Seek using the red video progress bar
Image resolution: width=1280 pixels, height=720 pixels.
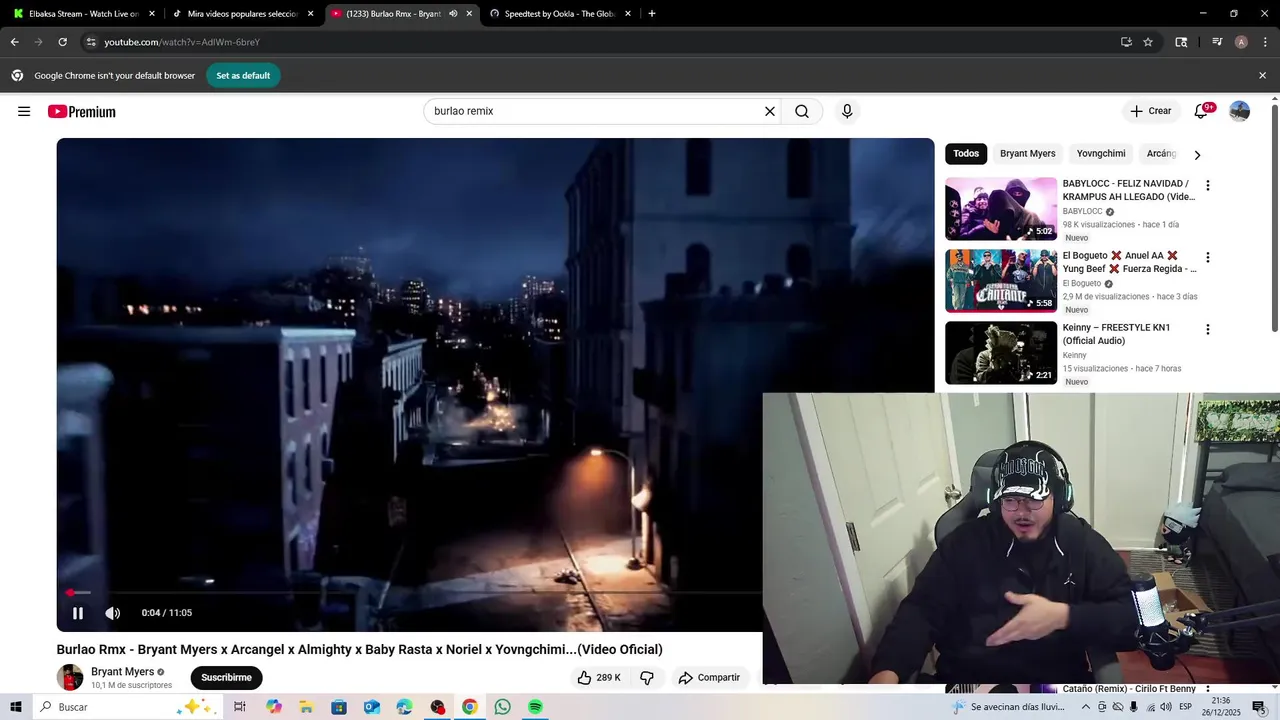[x=409, y=593]
